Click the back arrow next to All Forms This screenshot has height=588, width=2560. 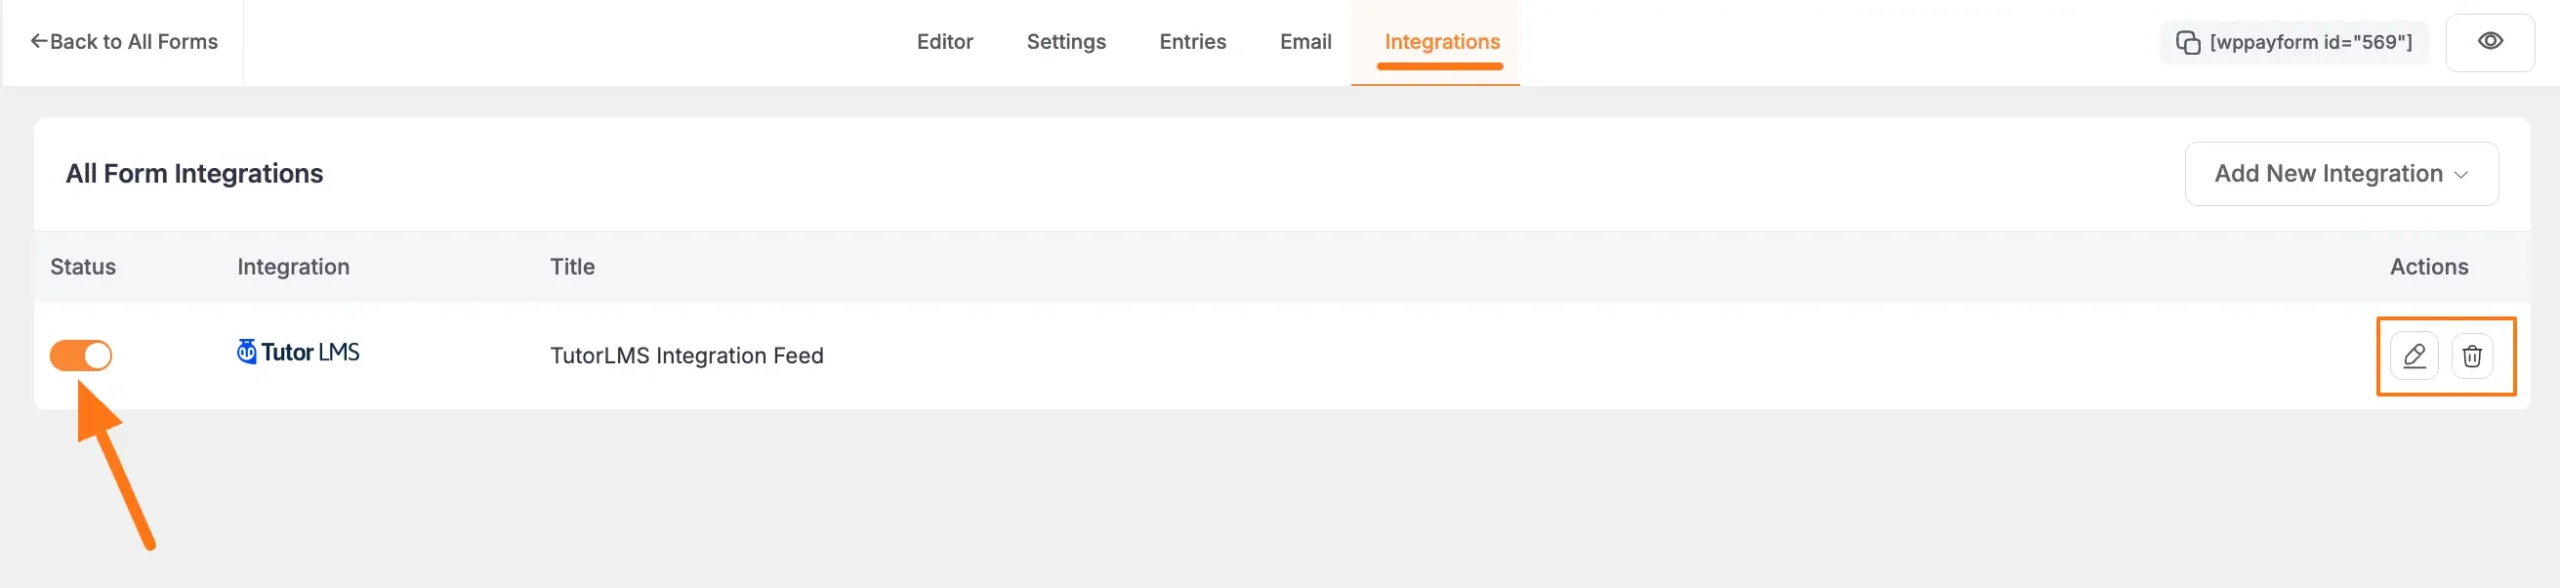[38, 39]
